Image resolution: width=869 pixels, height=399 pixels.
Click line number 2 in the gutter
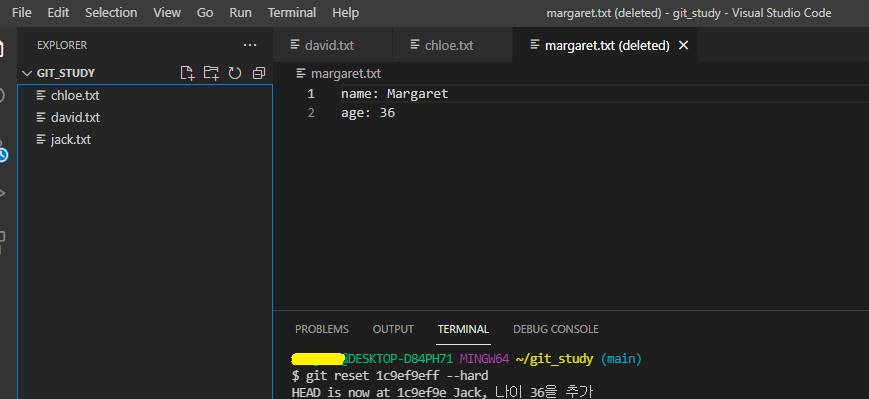[x=311, y=113]
